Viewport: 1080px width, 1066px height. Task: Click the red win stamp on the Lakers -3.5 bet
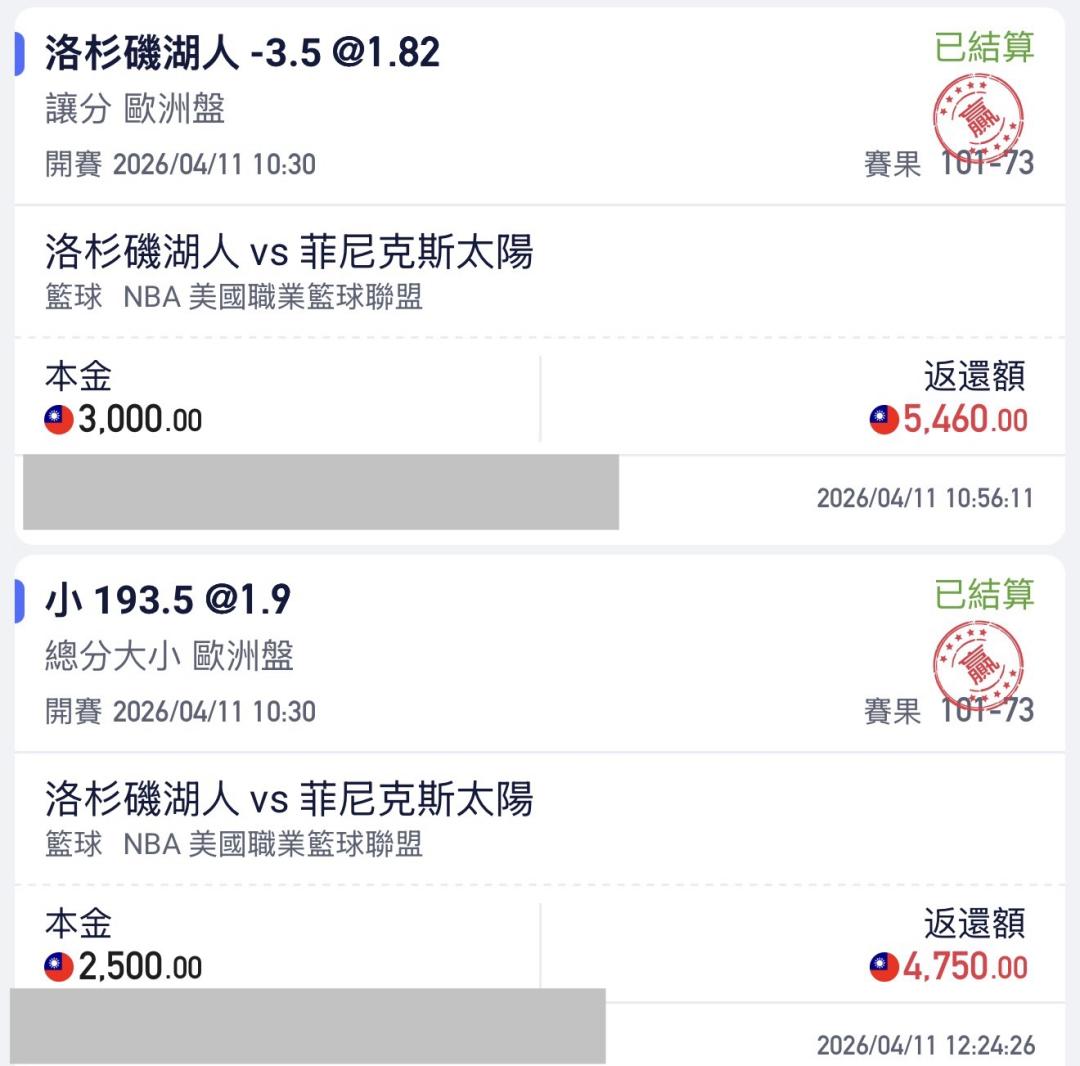(x=977, y=117)
